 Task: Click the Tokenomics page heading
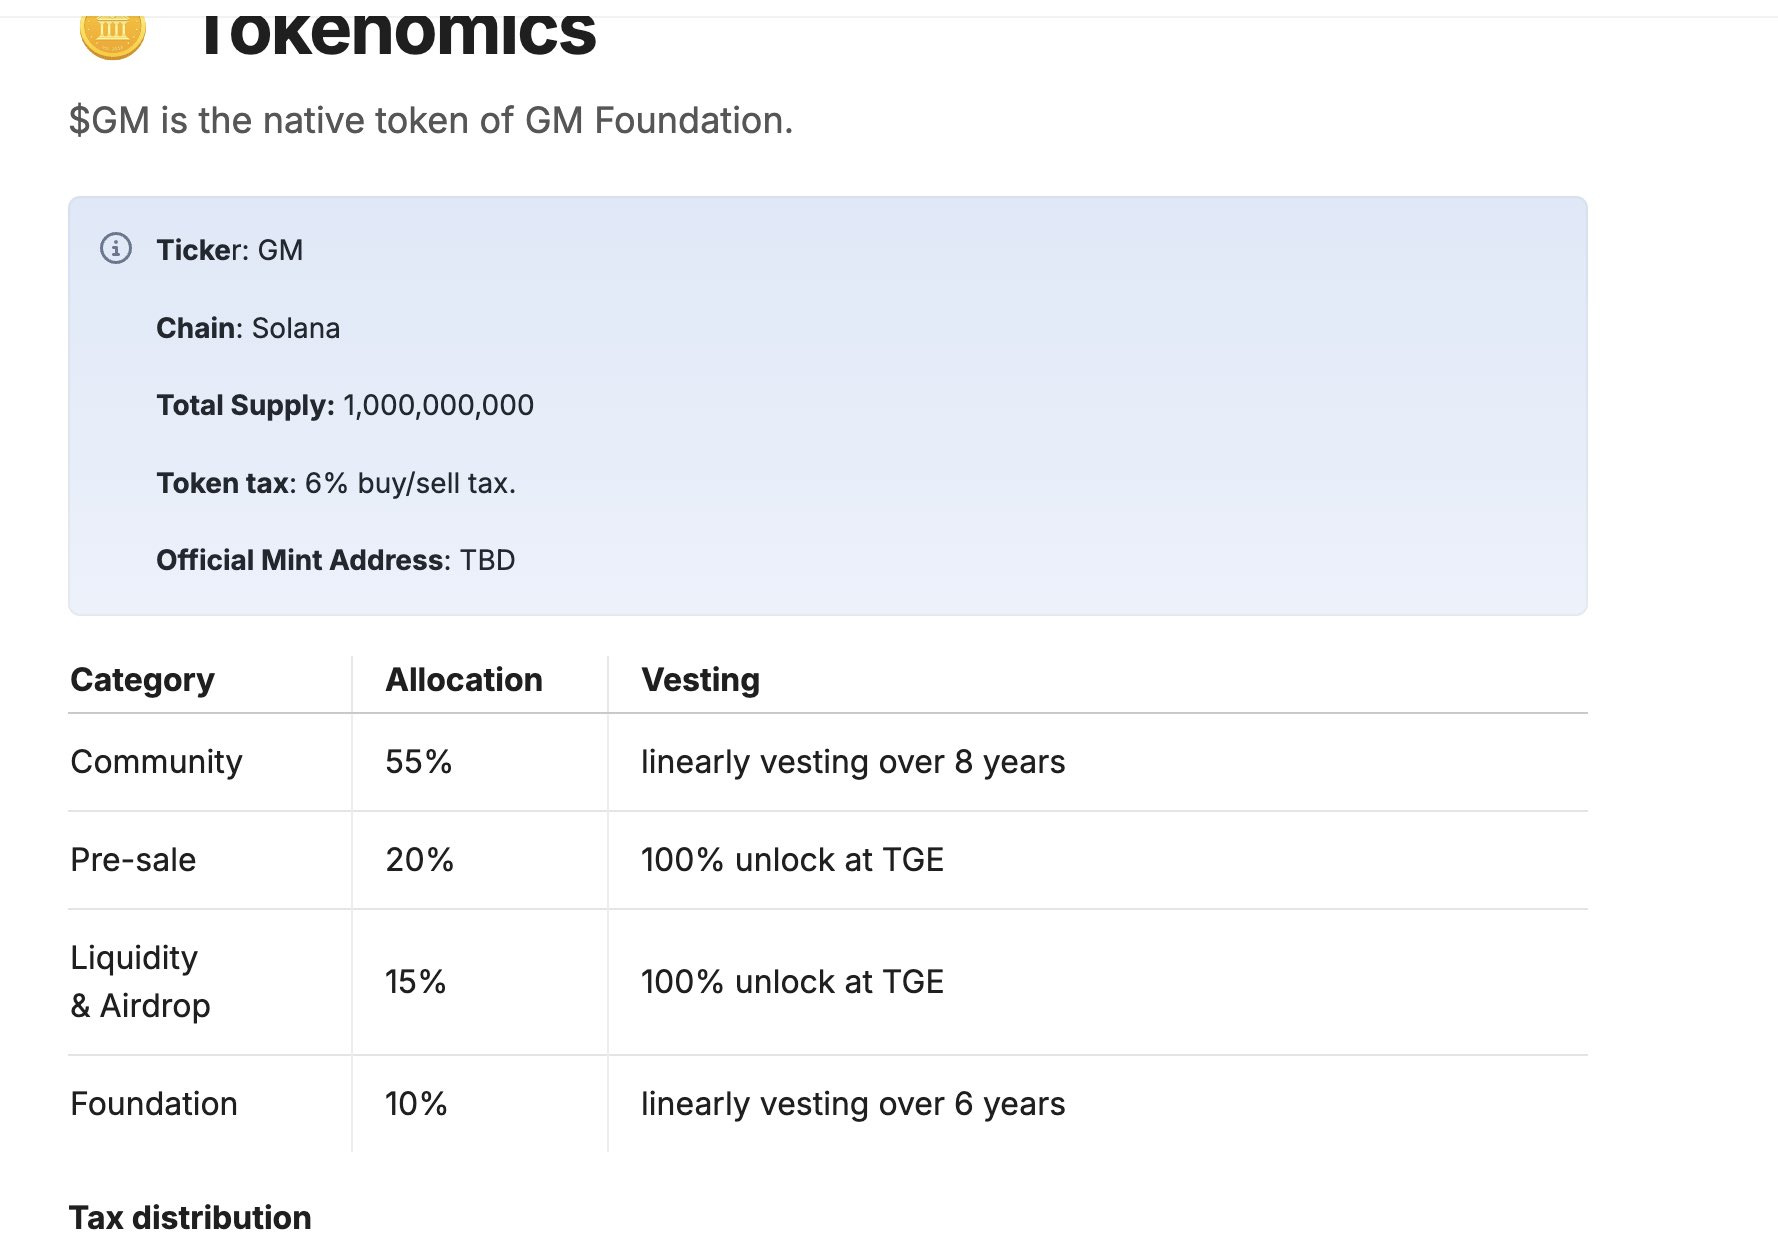coord(397,33)
